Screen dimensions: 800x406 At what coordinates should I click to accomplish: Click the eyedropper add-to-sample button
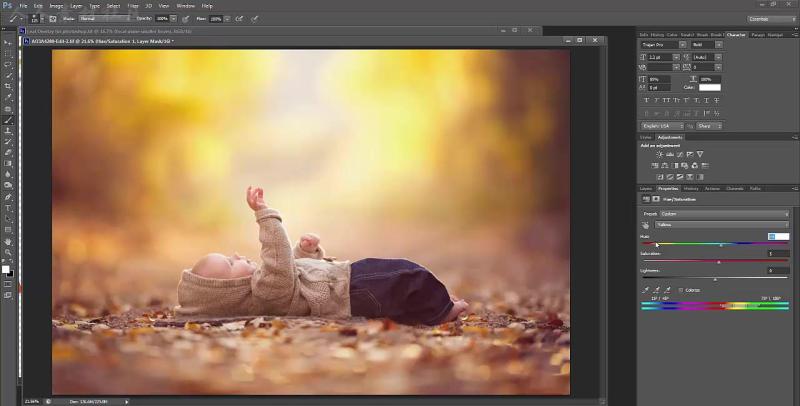coord(657,290)
